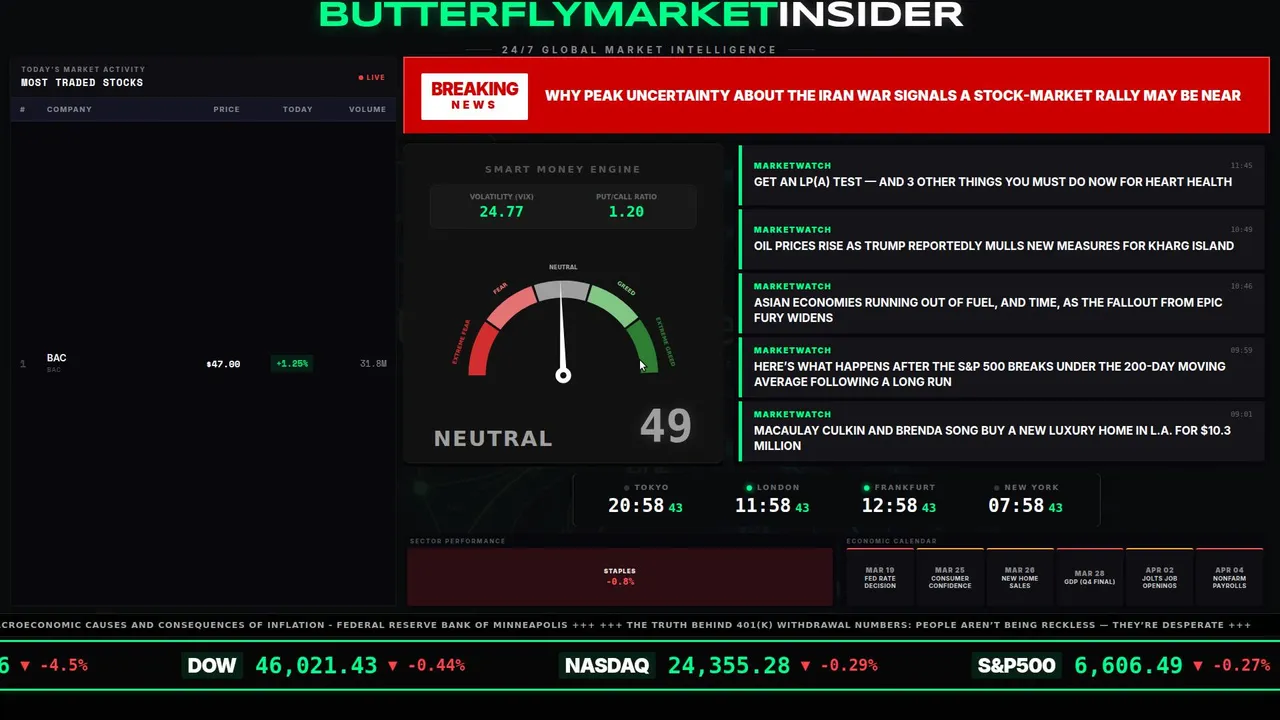The width and height of the screenshot is (1280, 720).
Task: Click the New York clock 07:58
Action: click(x=1016, y=506)
